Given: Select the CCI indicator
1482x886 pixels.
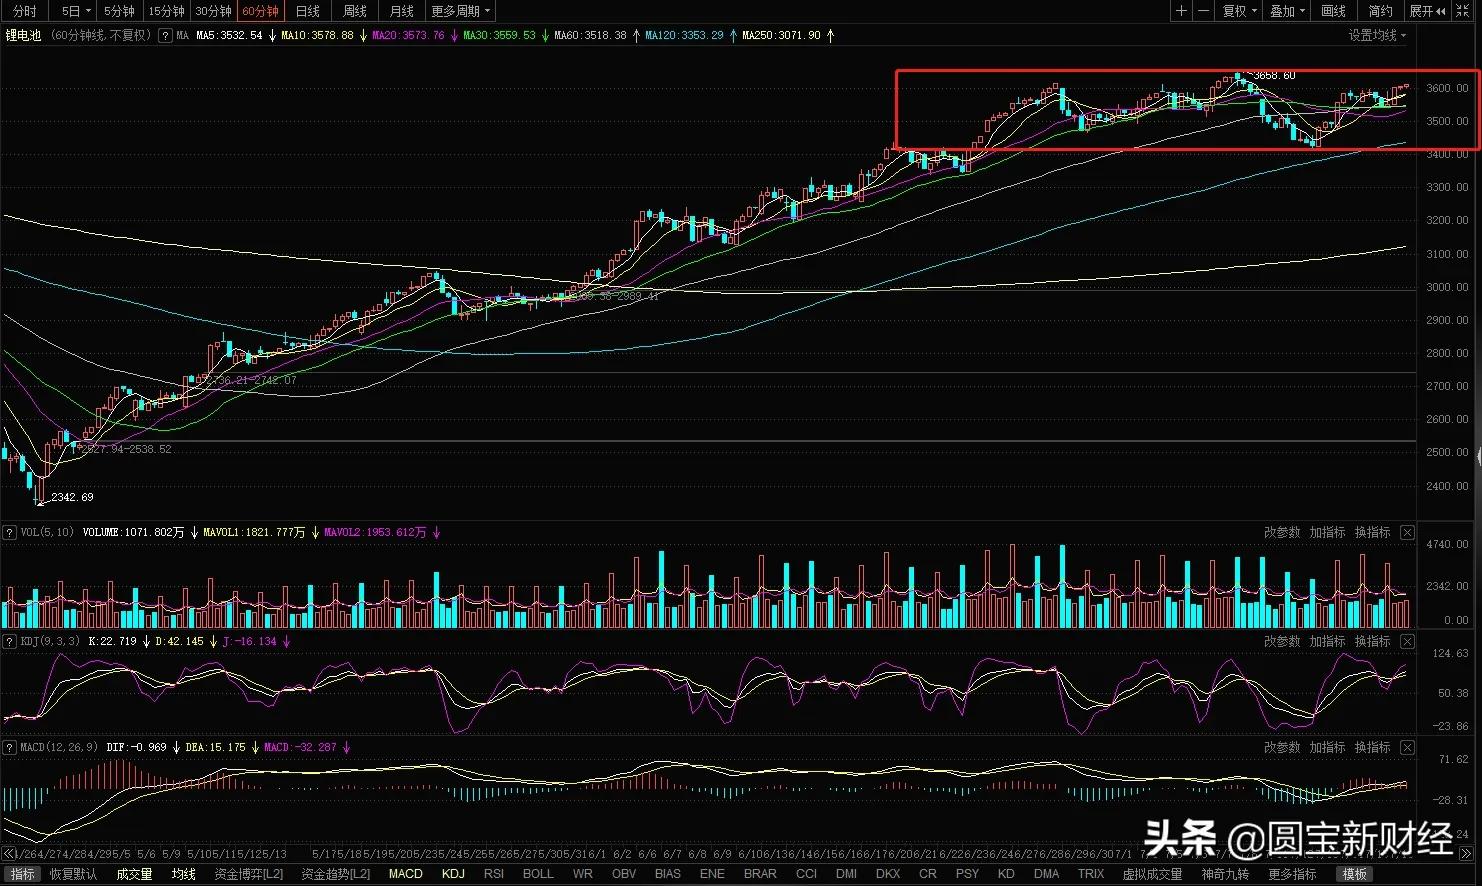Looking at the screenshot, I should coord(806,874).
